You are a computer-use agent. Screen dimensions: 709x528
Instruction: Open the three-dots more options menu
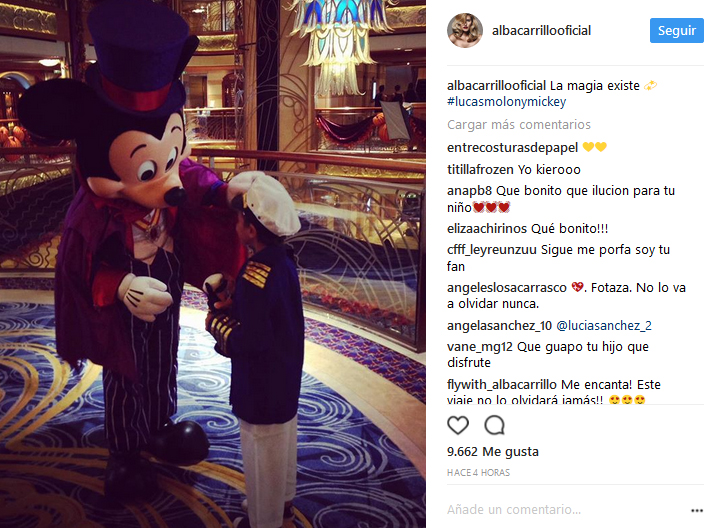pyautogui.click(x=697, y=510)
